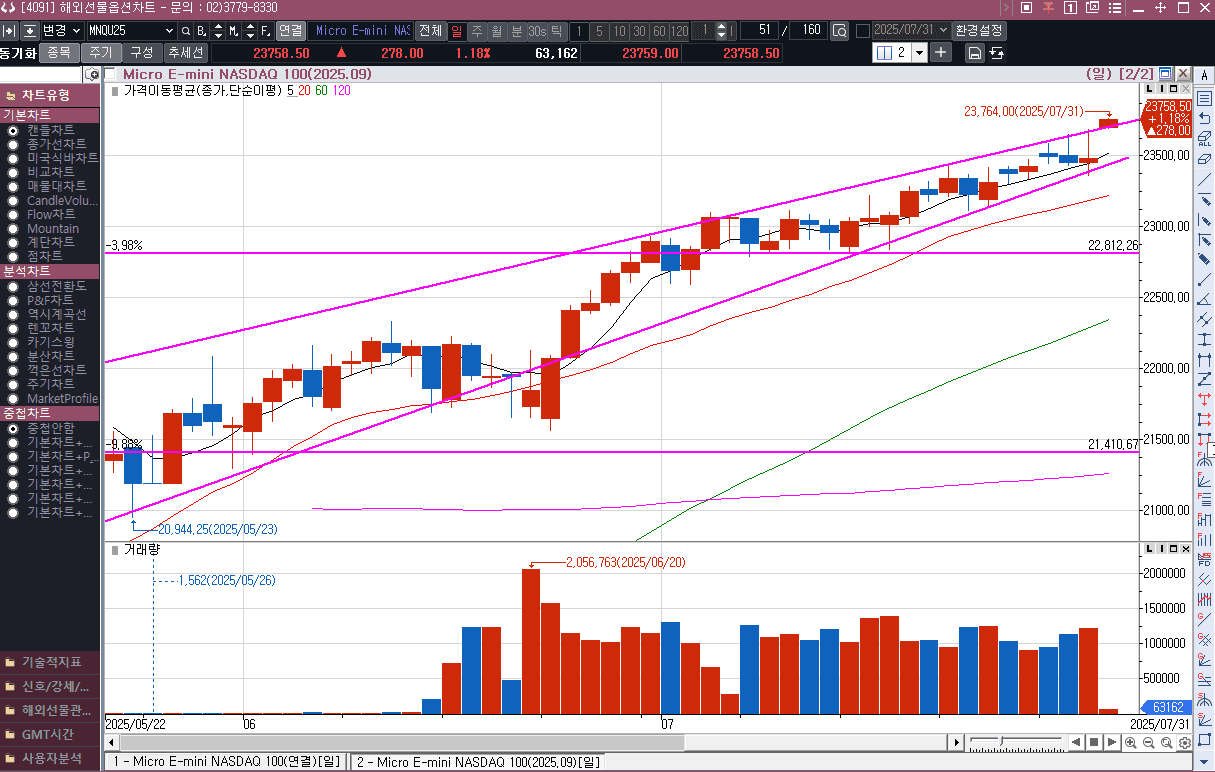Viewport: 1215px width, 772px height.
Task: Click the zoom in magnifier icon
Action: tap(1130, 743)
